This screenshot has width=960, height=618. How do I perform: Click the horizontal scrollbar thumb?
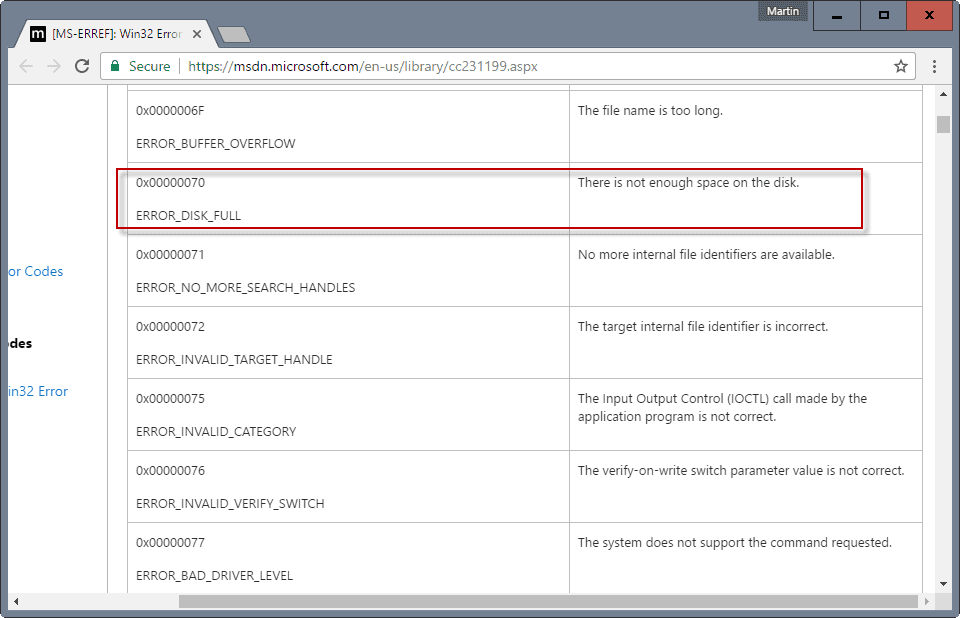pyautogui.click(x=548, y=601)
